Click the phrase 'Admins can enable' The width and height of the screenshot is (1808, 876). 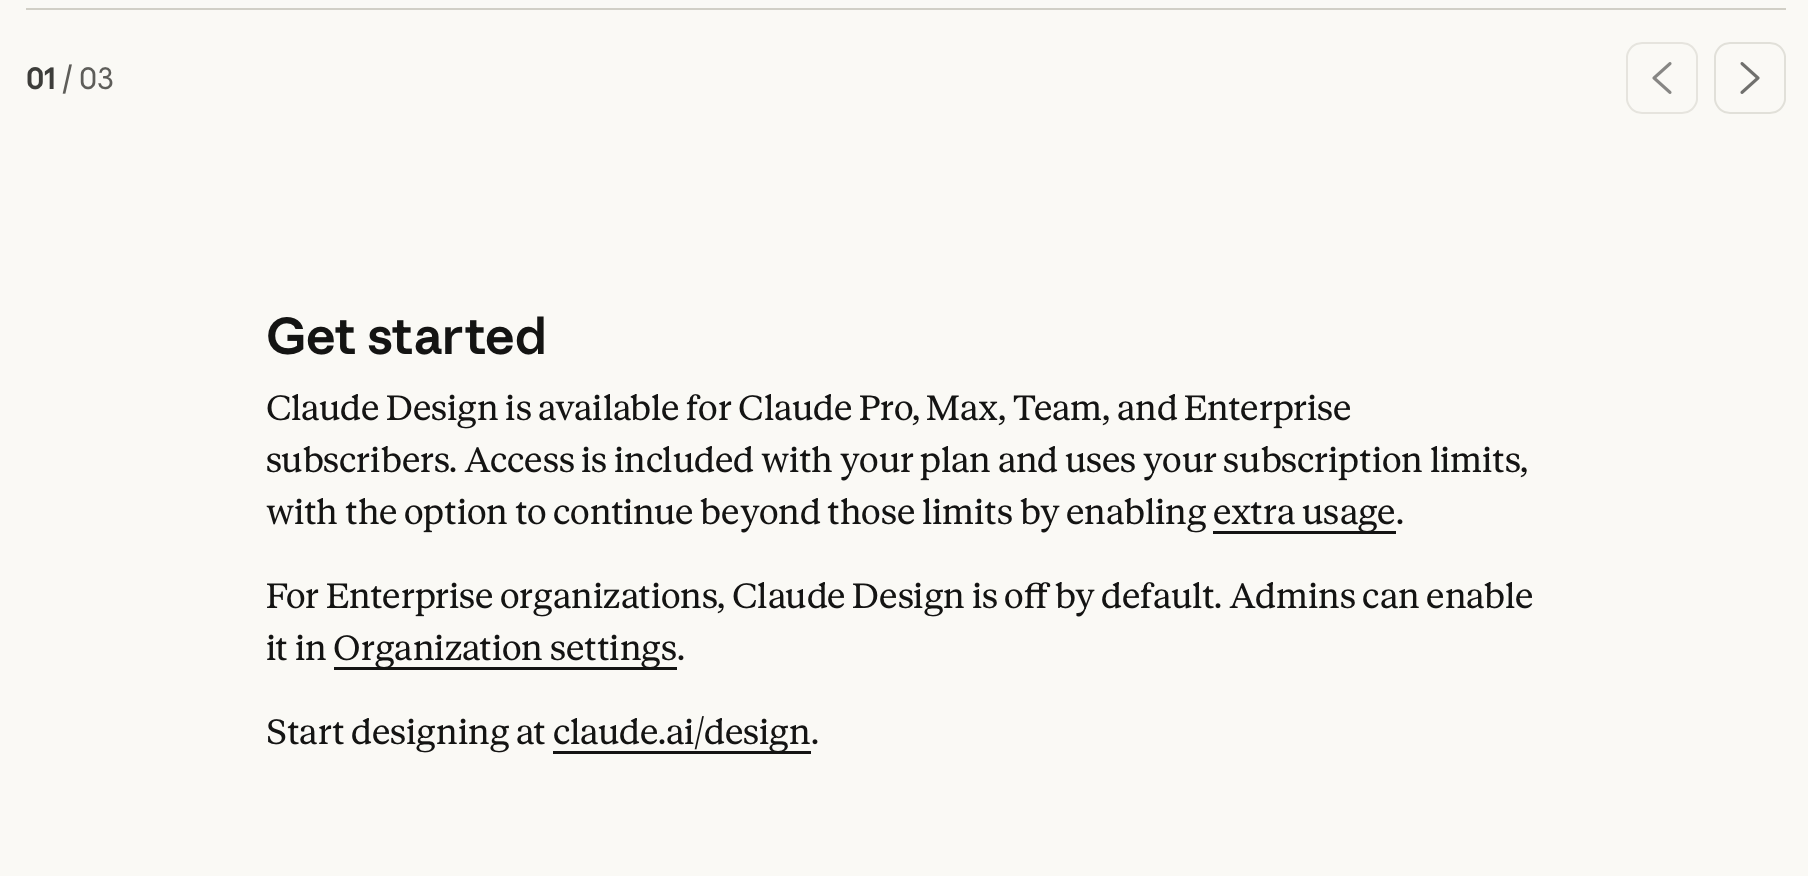1380,596
